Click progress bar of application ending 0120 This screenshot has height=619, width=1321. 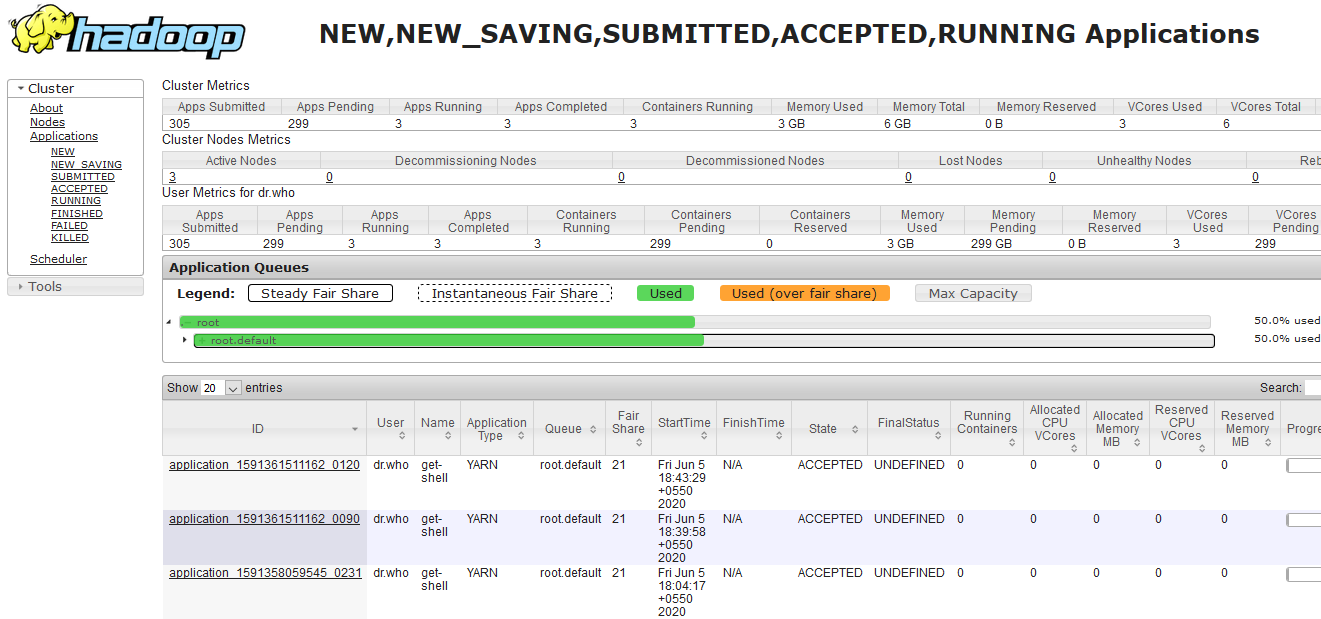tap(1304, 466)
